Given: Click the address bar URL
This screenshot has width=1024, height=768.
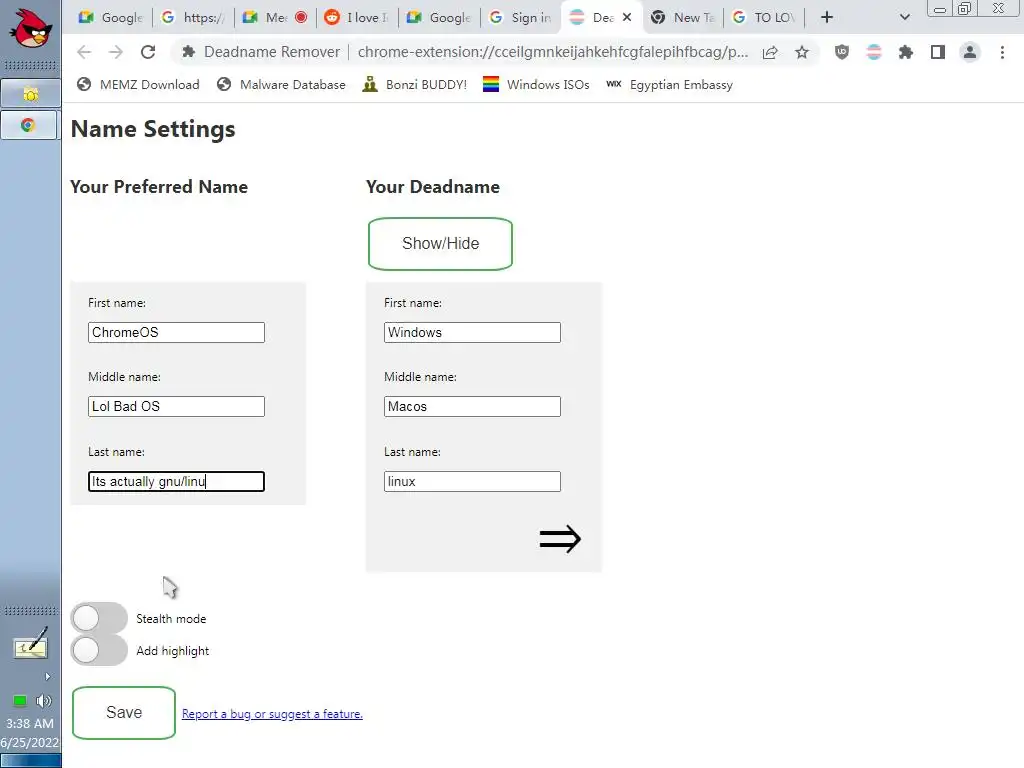Looking at the screenshot, I should pyautogui.click(x=552, y=52).
